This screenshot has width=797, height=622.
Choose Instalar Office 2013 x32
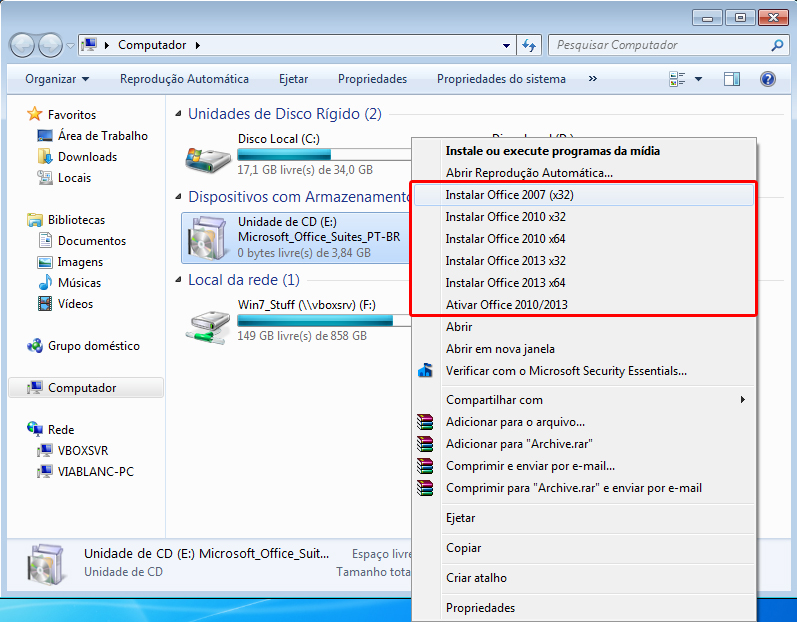584,261
